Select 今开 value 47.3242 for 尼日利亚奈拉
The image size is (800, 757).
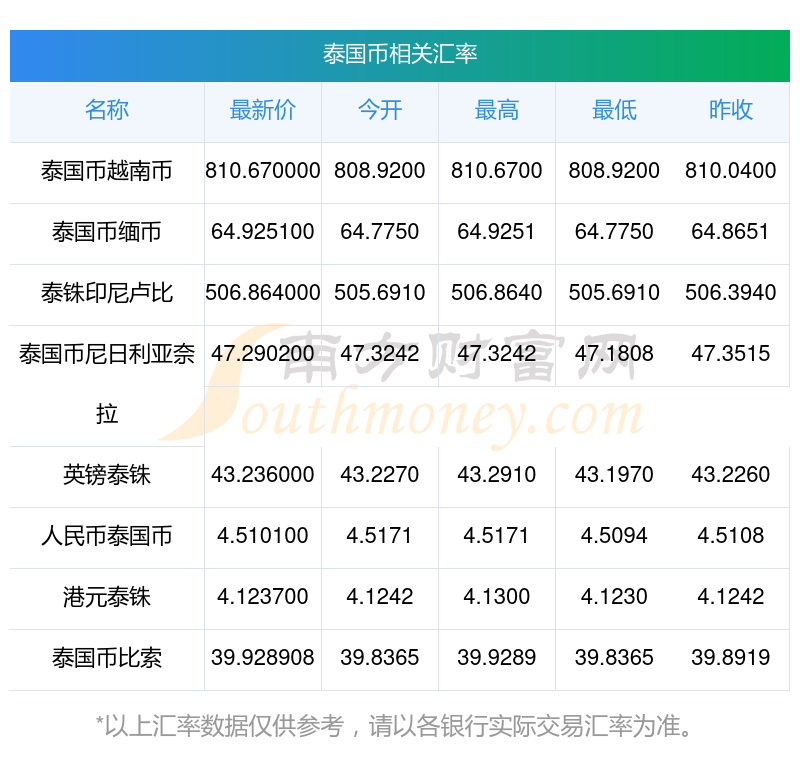coord(380,354)
